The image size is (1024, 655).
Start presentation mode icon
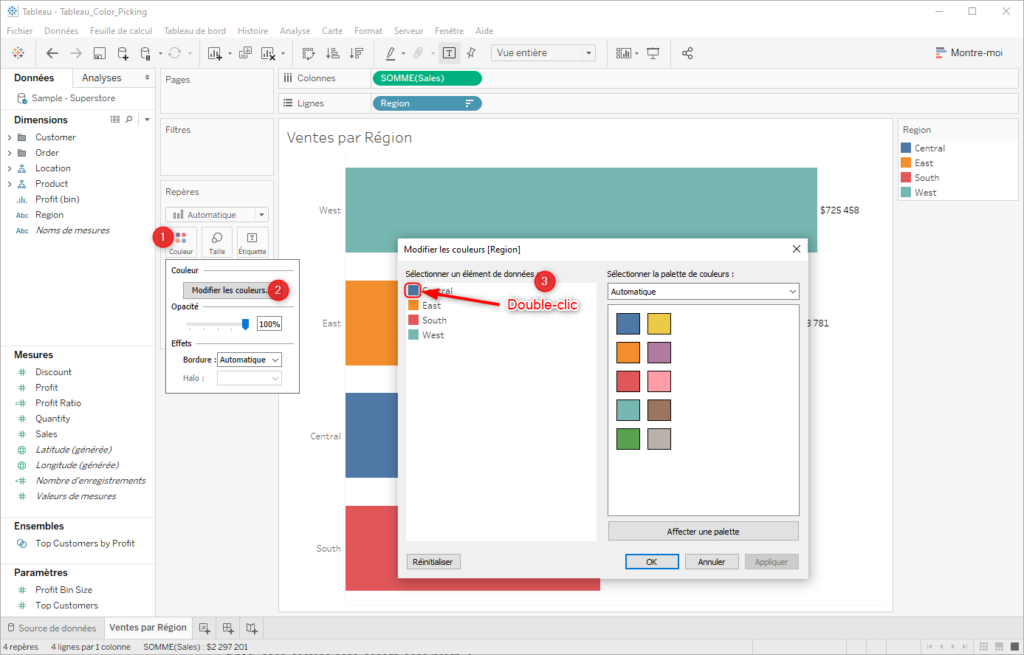pos(653,54)
